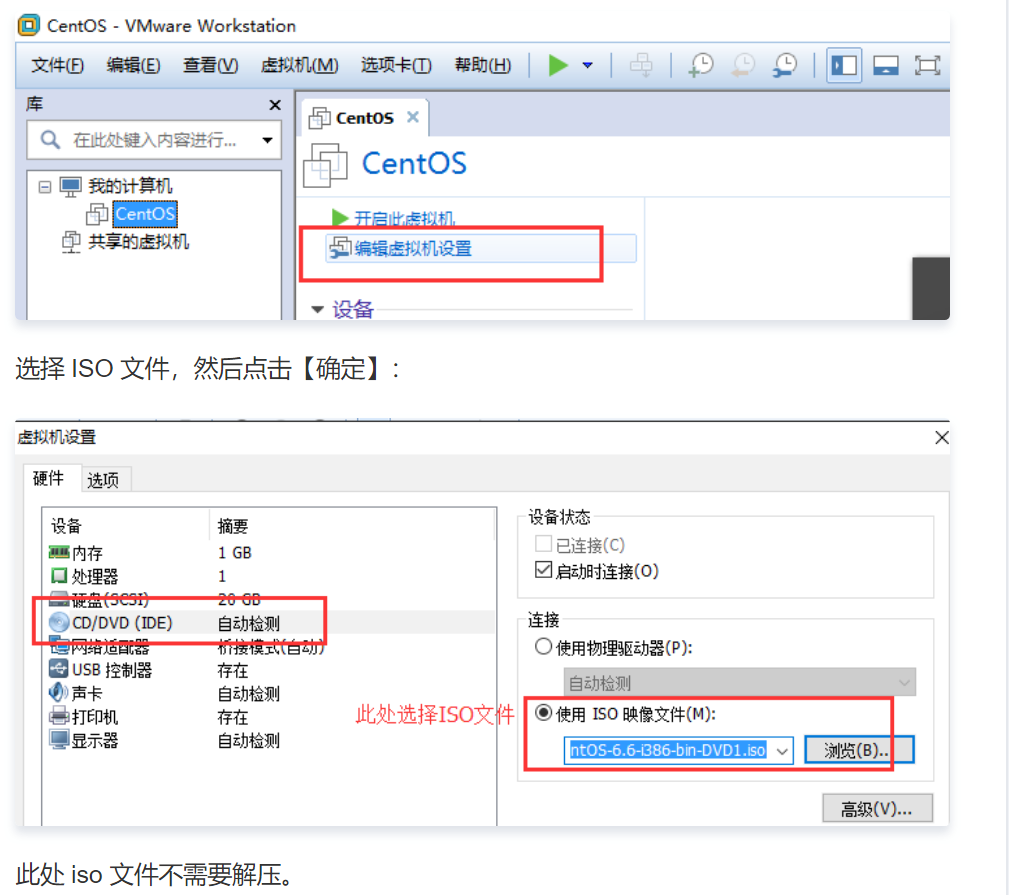Select 使用物理驱动器(P) radio button
The height and width of the screenshot is (895, 1009).
pyautogui.click(x=543, y=647)
